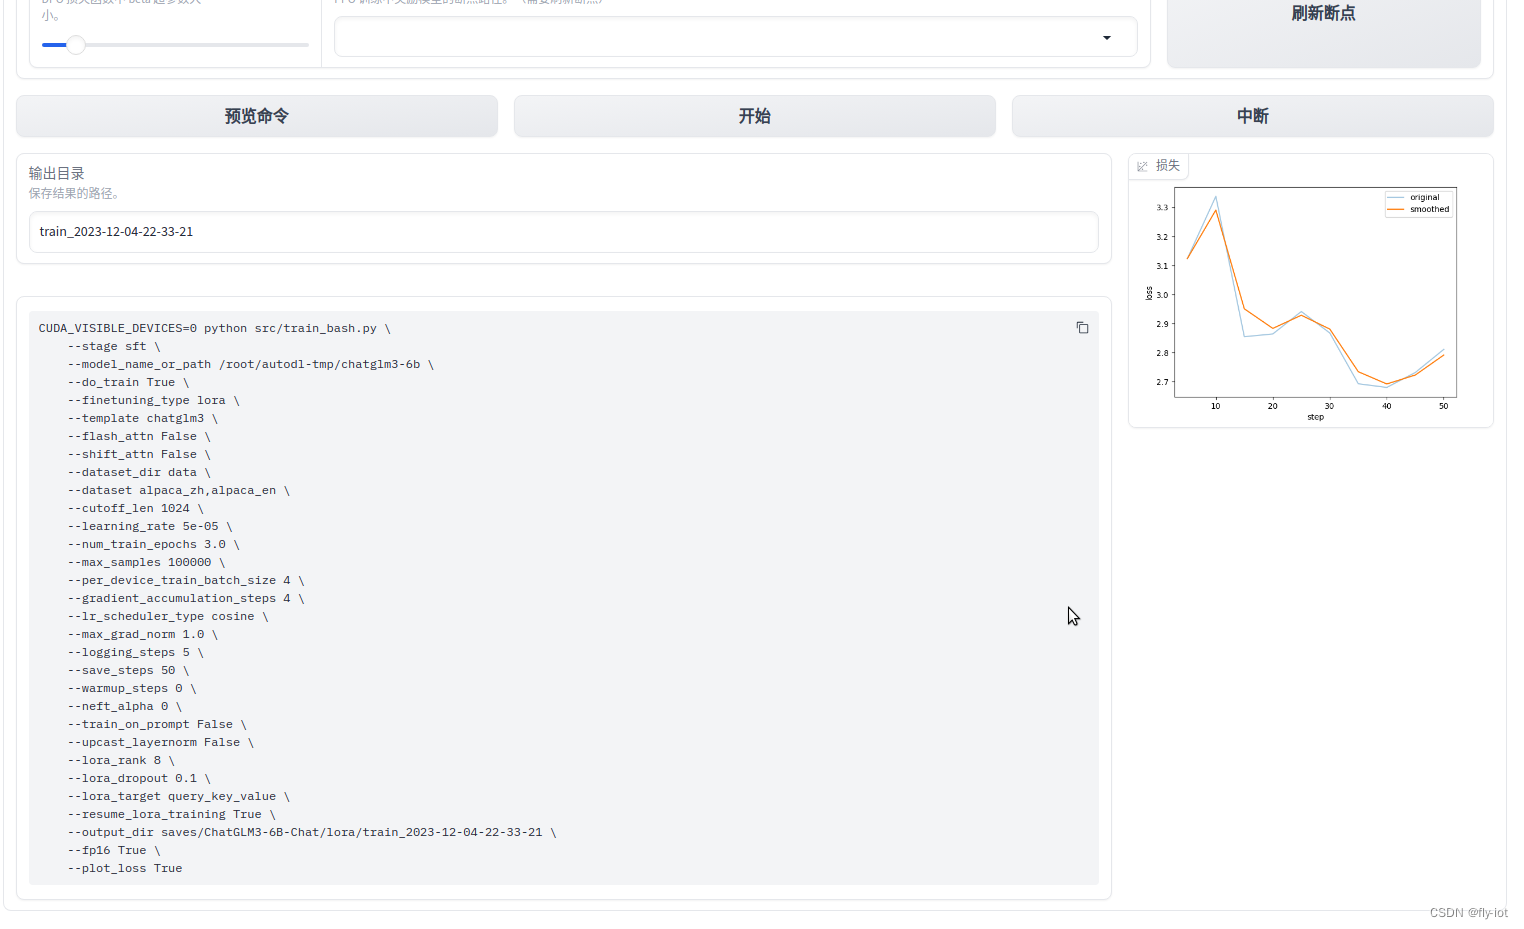The image size is (1524, 929).
Task: Click the '--dataset_dir data' line
Action: [139, 472]
